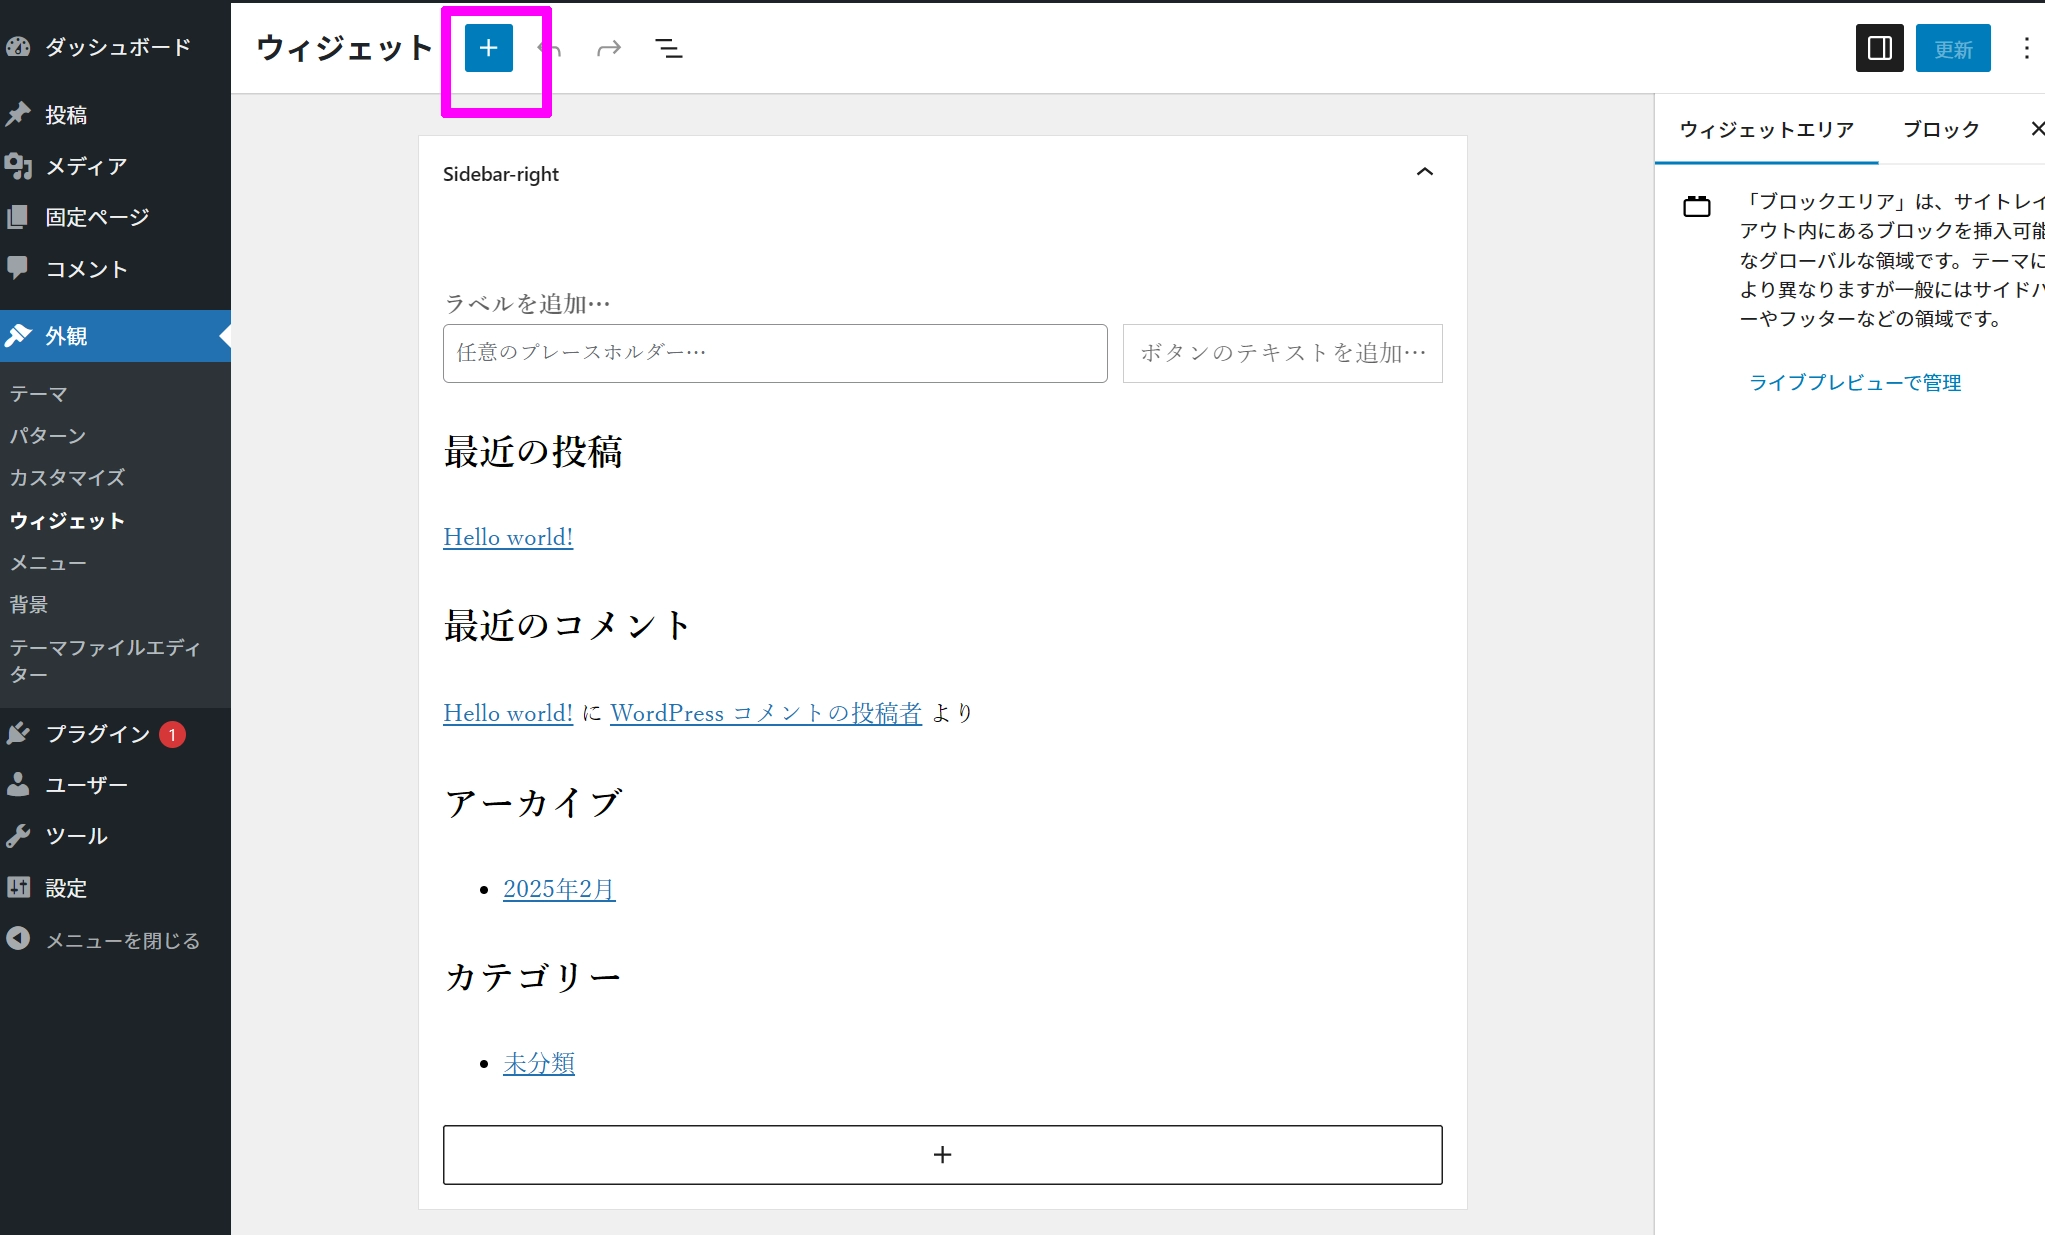Click the search placeholder input field

pyautogui.click(x=774, y=353)
